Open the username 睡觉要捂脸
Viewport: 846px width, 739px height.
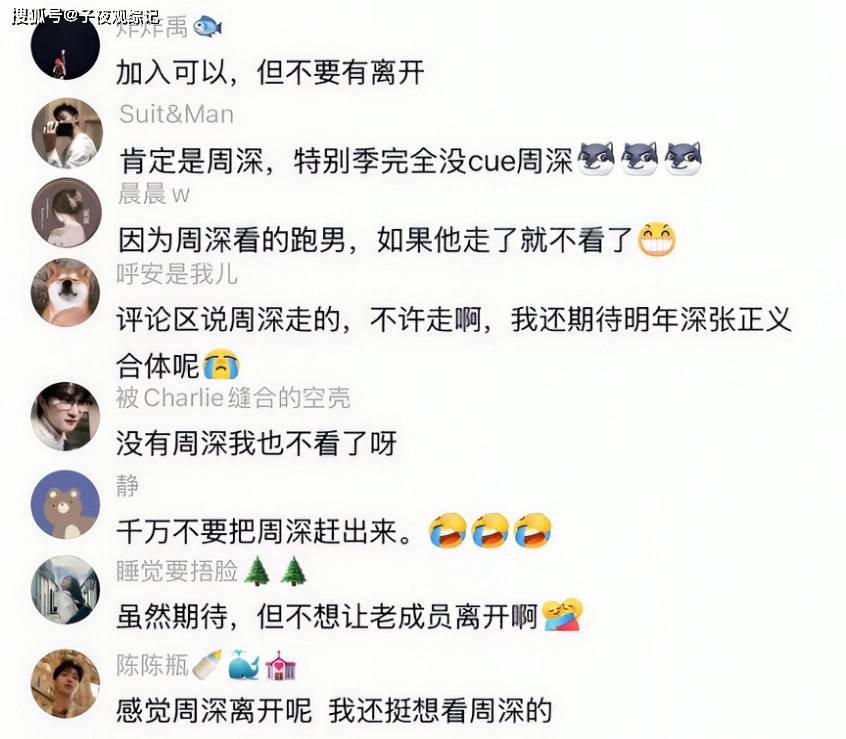point(177,571)
